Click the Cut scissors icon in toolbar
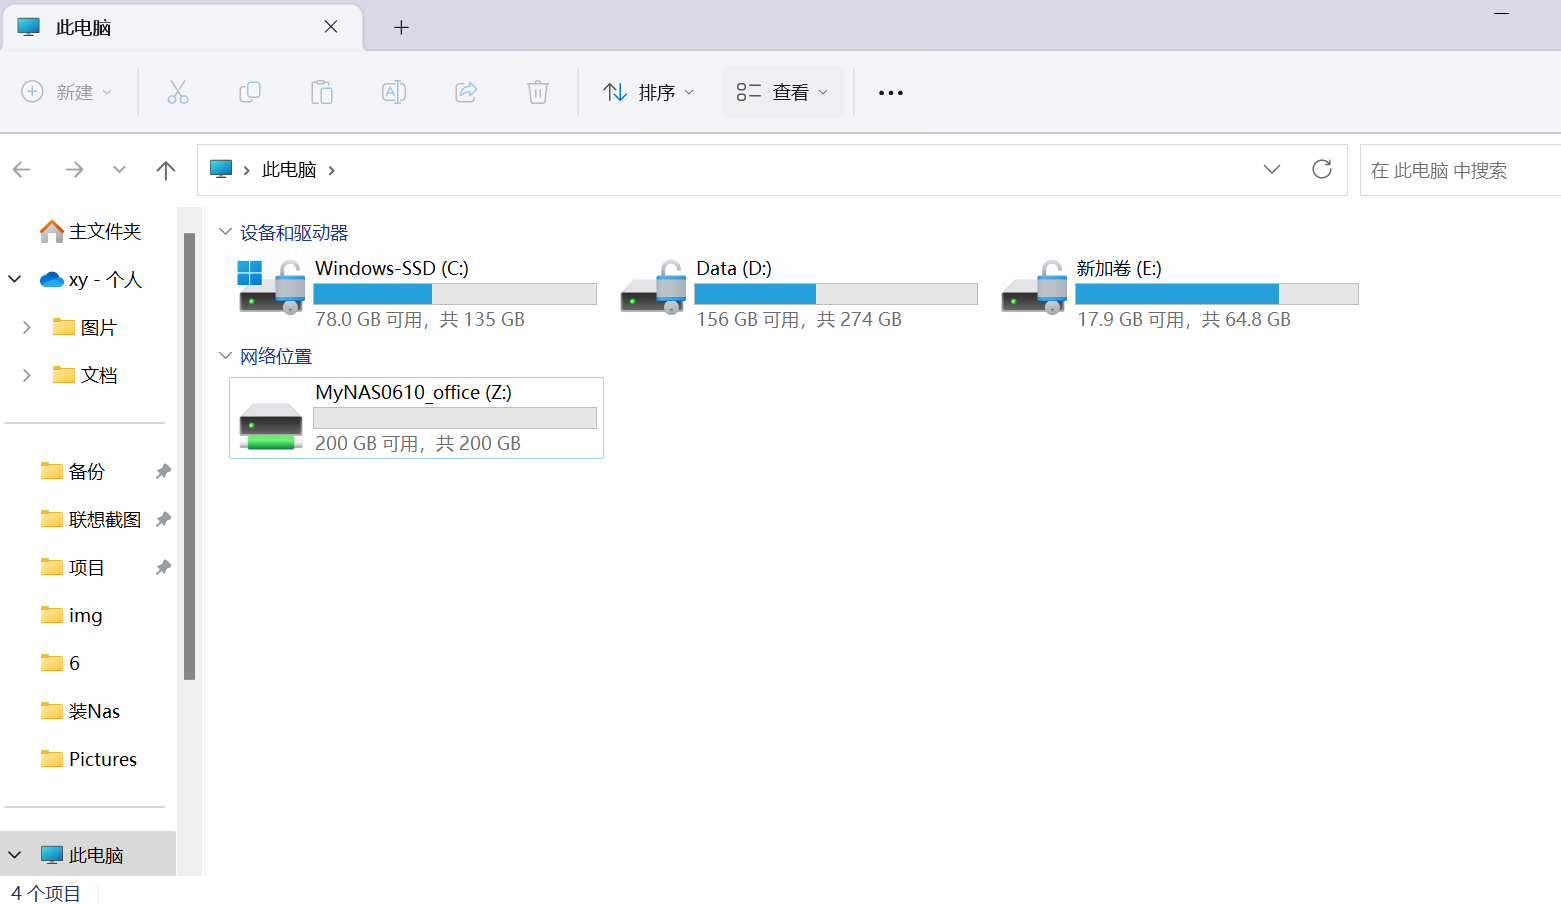1561x904 pixels. coord(178,92)
